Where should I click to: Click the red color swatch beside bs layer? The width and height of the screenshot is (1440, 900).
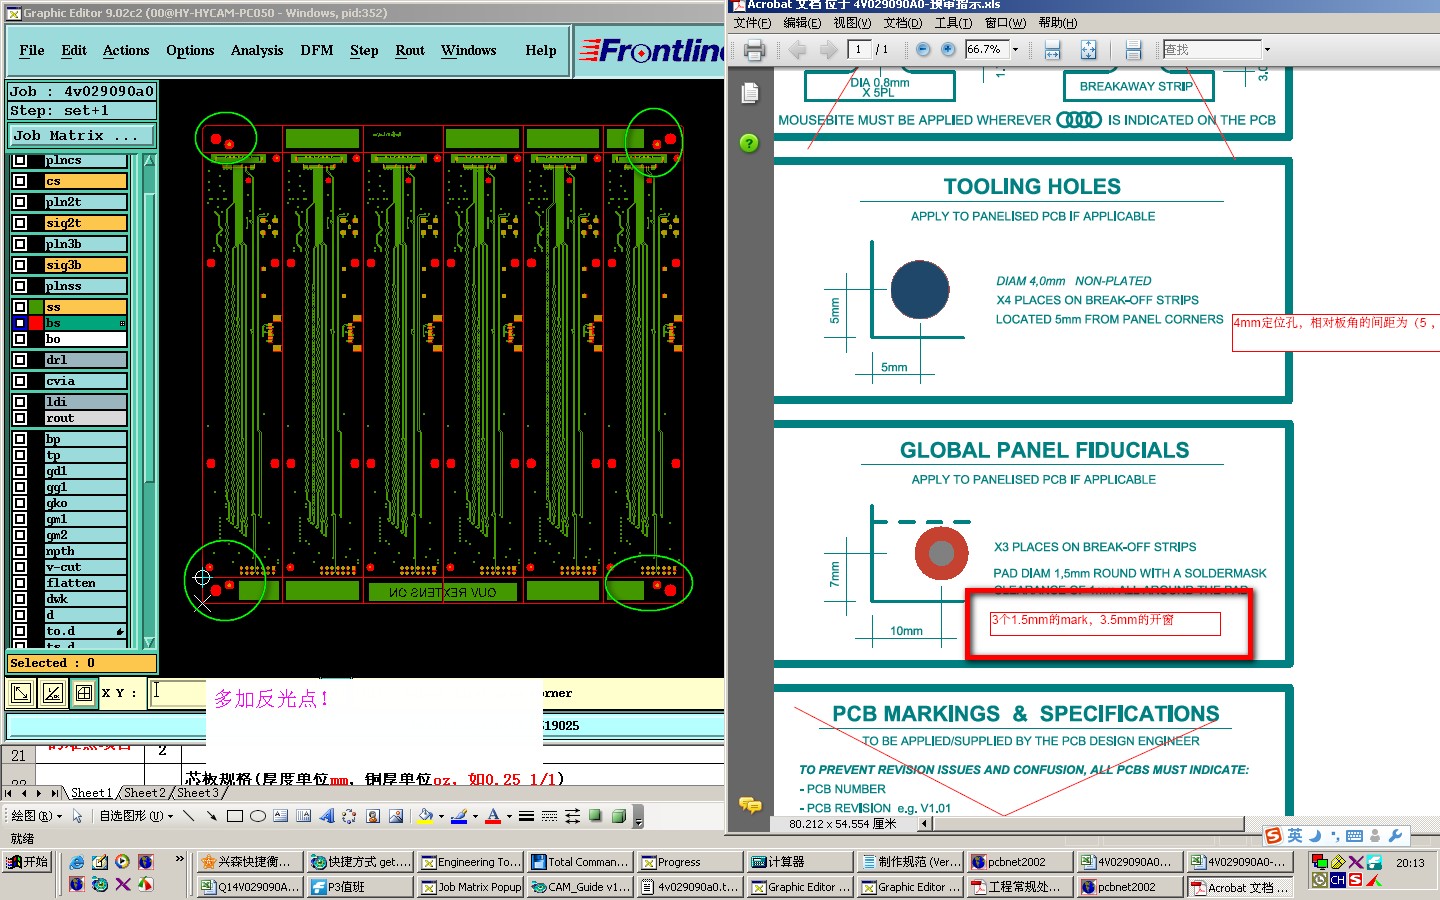pos(36,323)
